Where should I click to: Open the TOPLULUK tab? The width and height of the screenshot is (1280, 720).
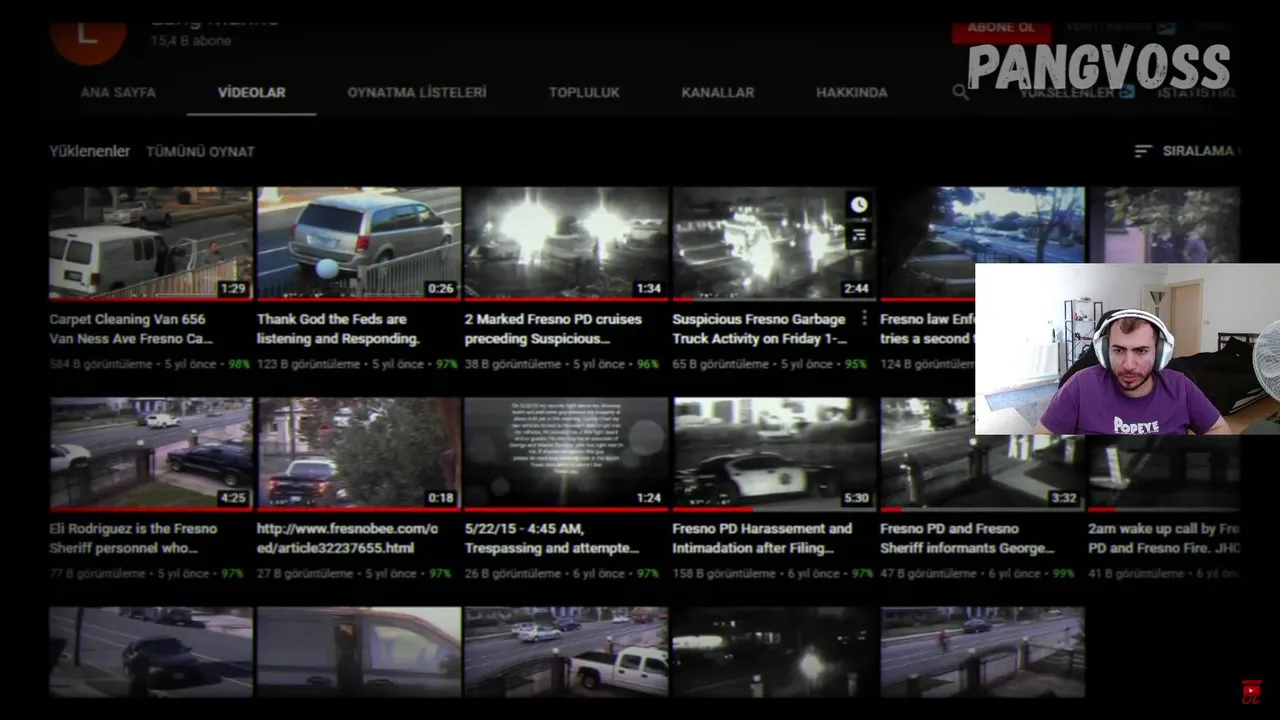point(584,92)
